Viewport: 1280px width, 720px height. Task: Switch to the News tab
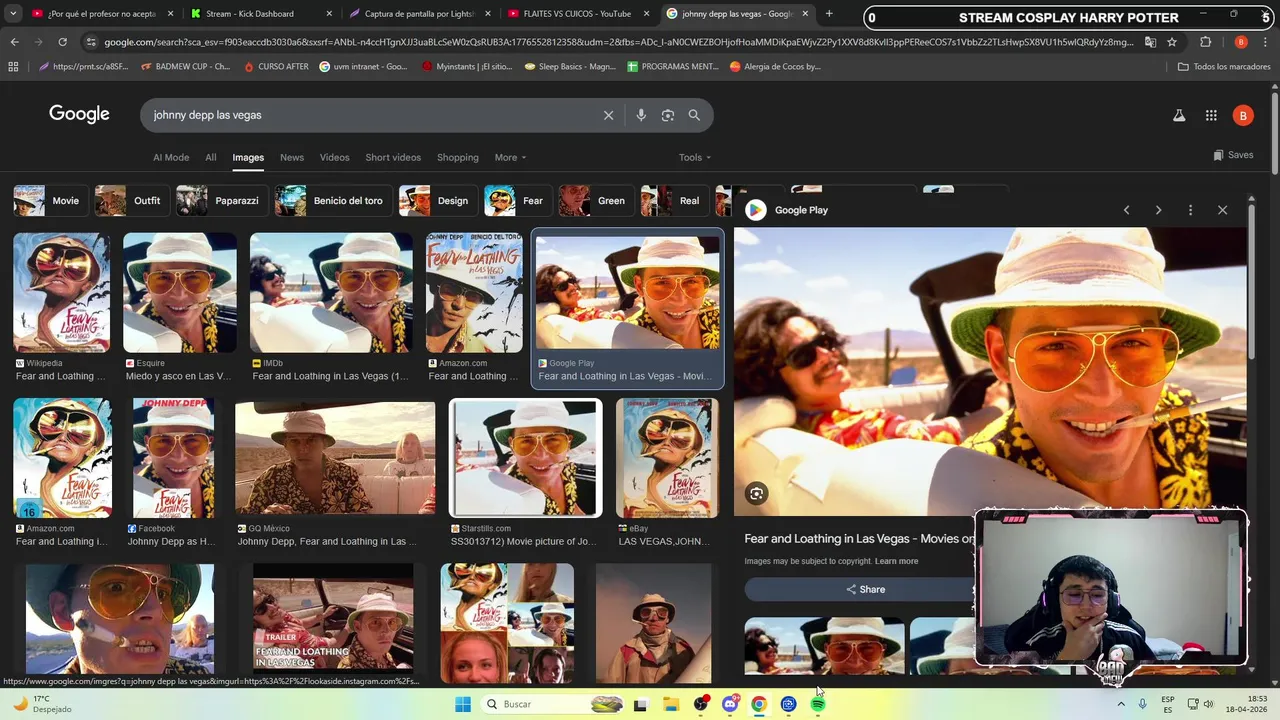[292, 157]
